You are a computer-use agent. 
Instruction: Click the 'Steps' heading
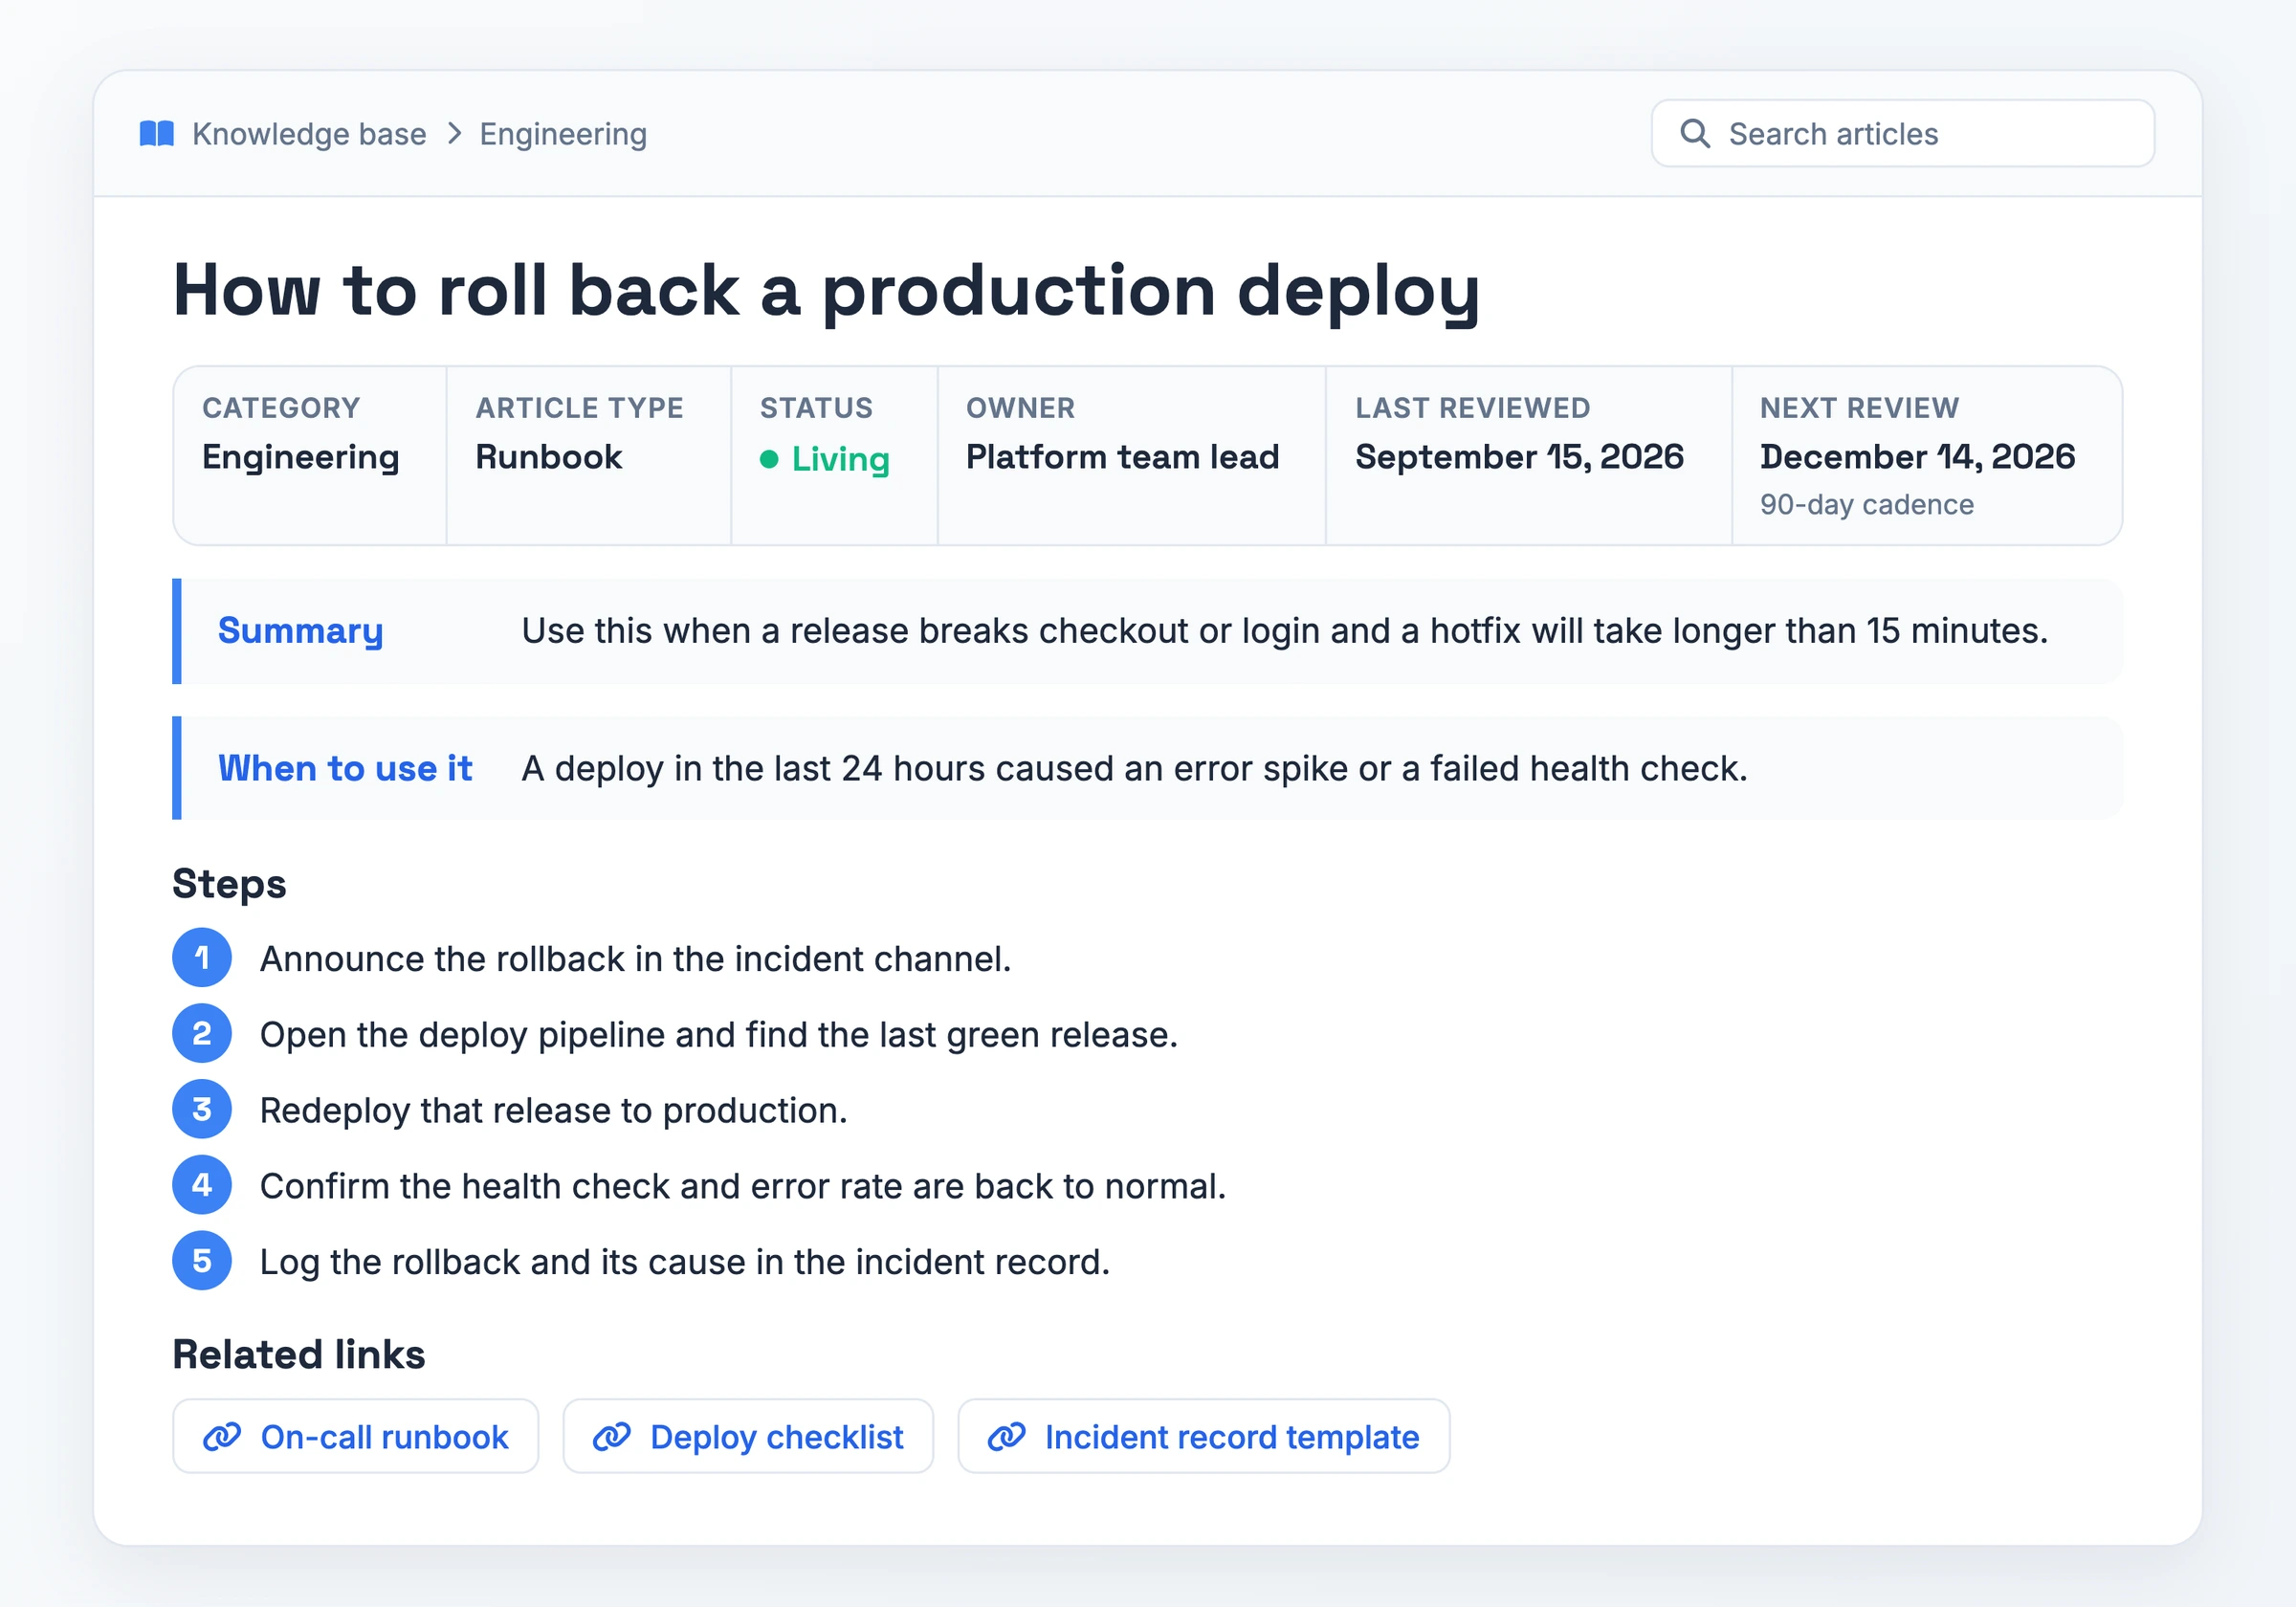tap(229, 884)
